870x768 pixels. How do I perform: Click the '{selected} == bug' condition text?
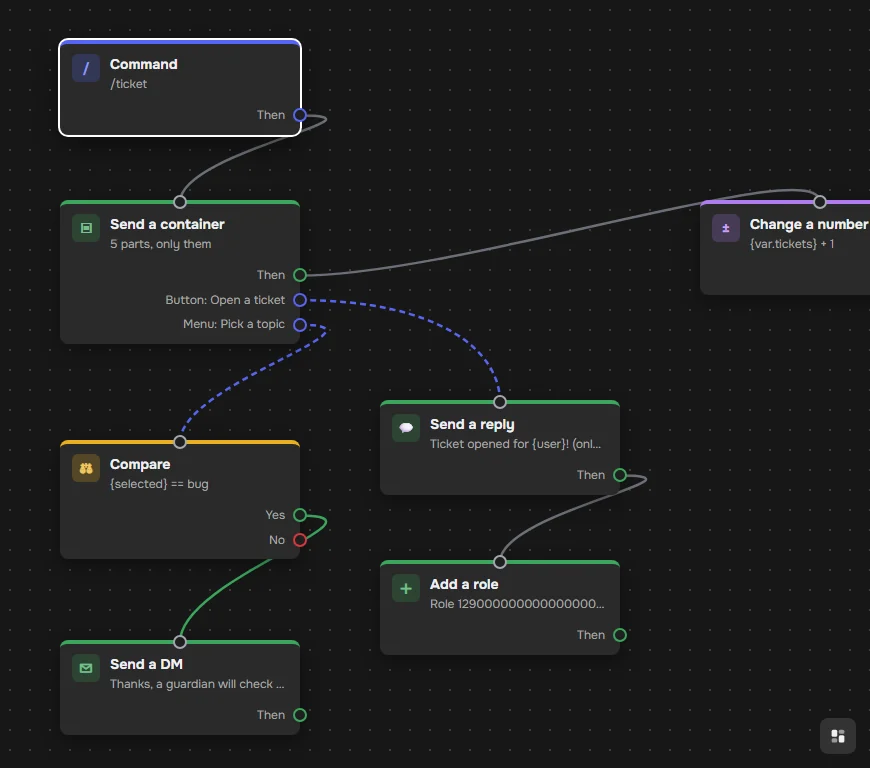point(159,484)
